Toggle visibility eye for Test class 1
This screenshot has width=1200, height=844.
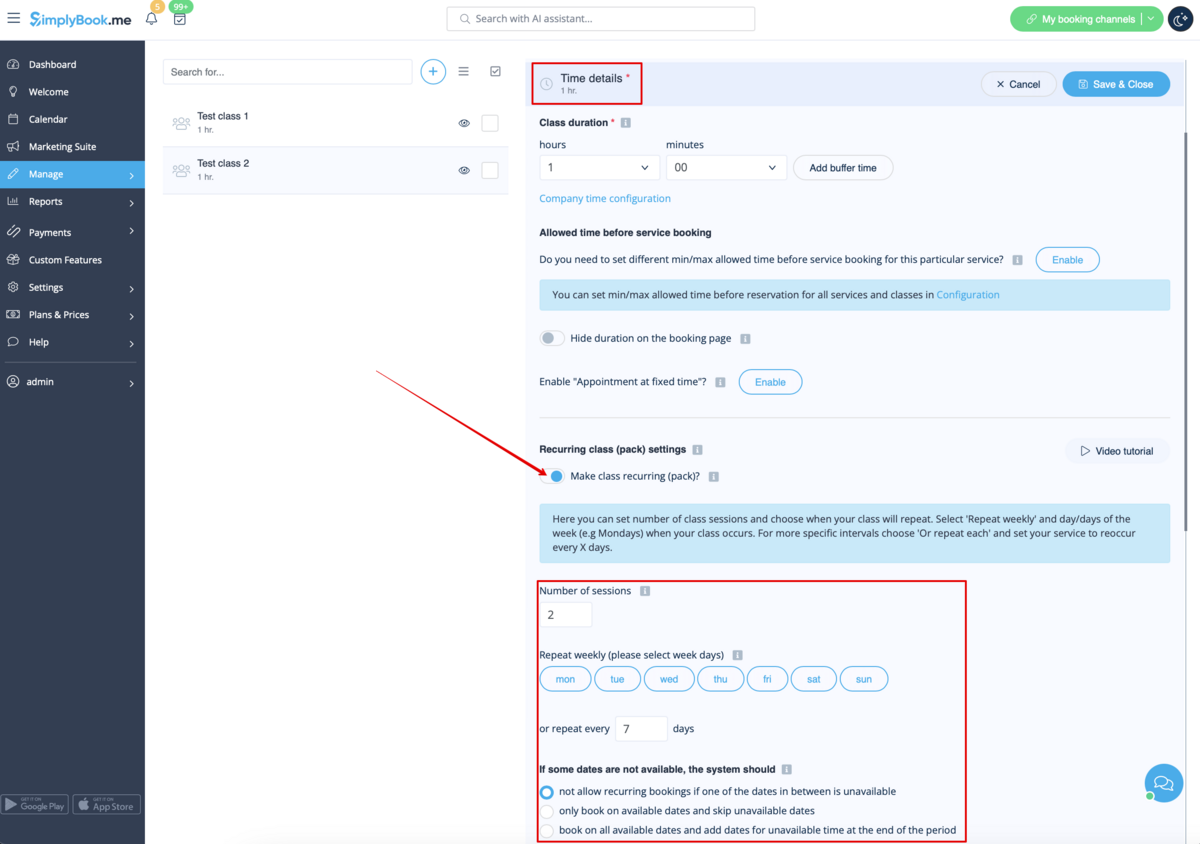(x=464, y=123)
